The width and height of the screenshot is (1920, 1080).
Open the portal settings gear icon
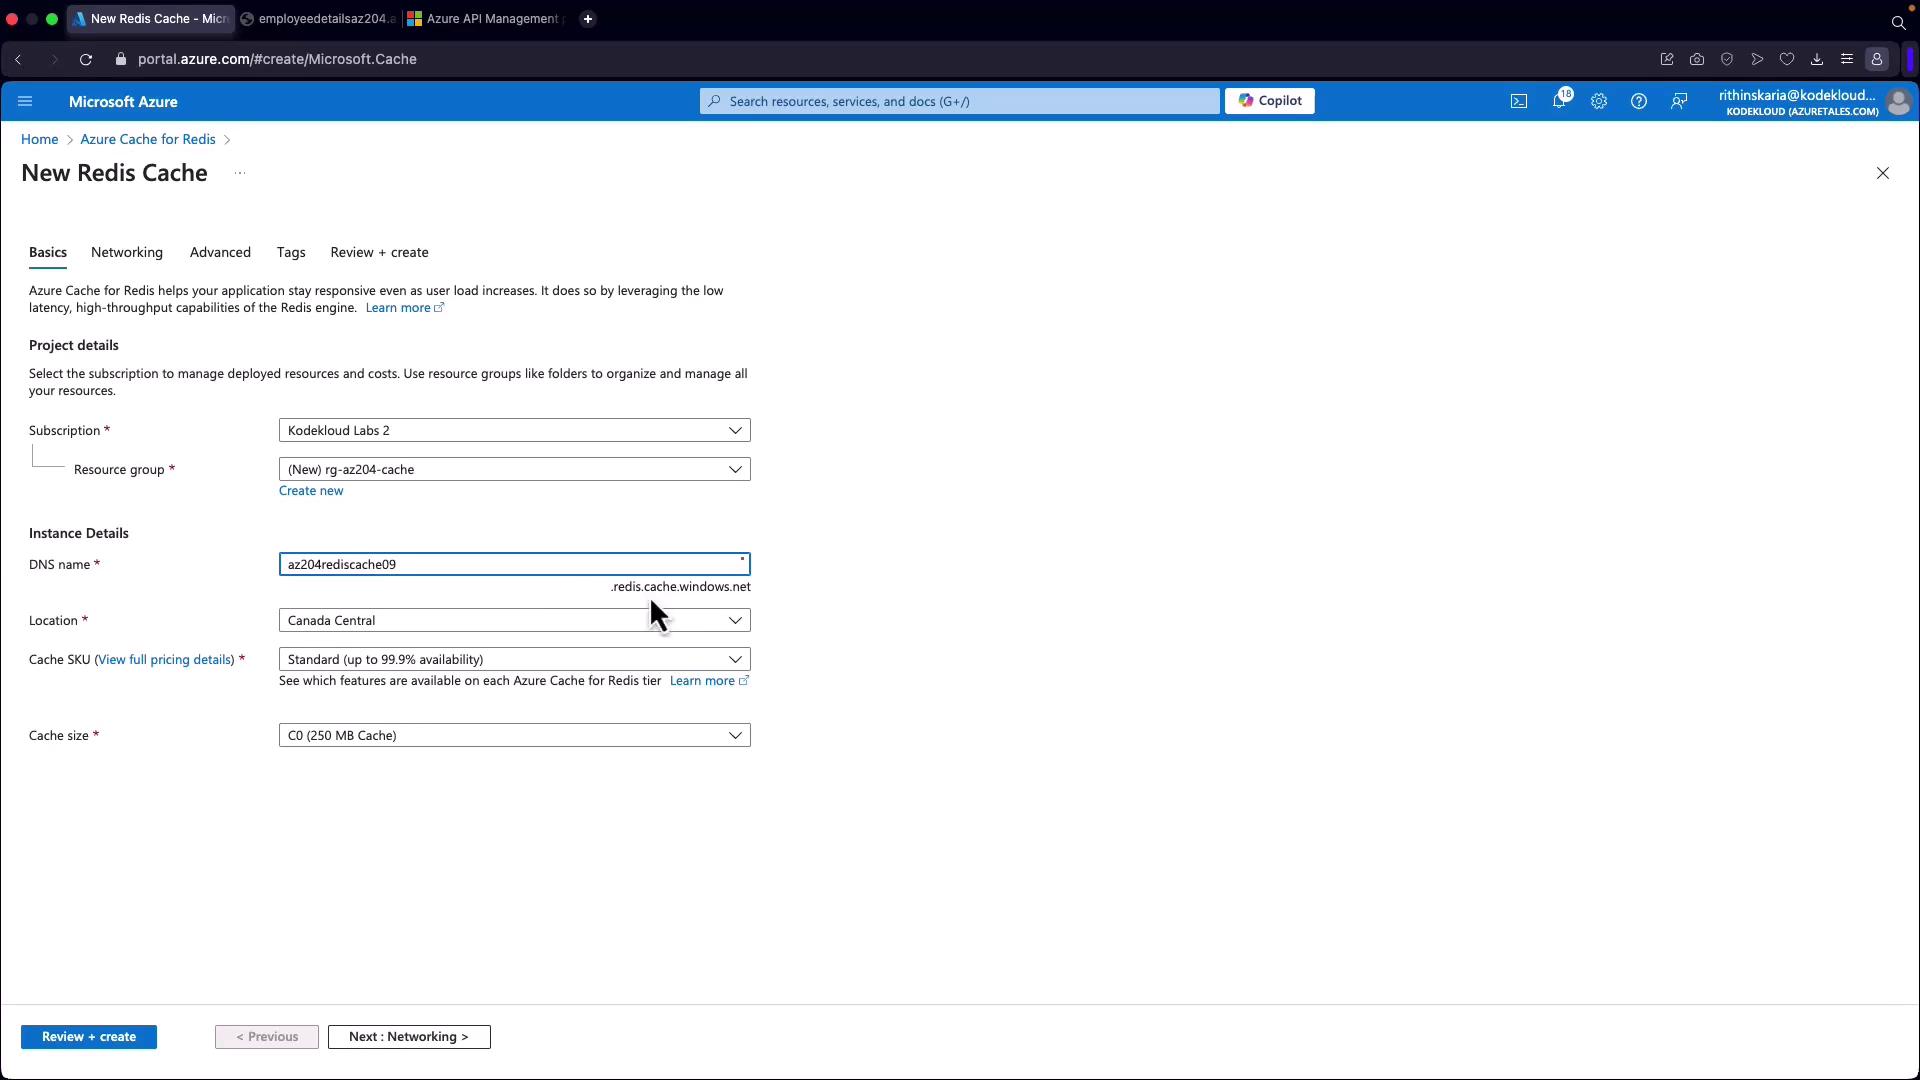[1598, 101]
